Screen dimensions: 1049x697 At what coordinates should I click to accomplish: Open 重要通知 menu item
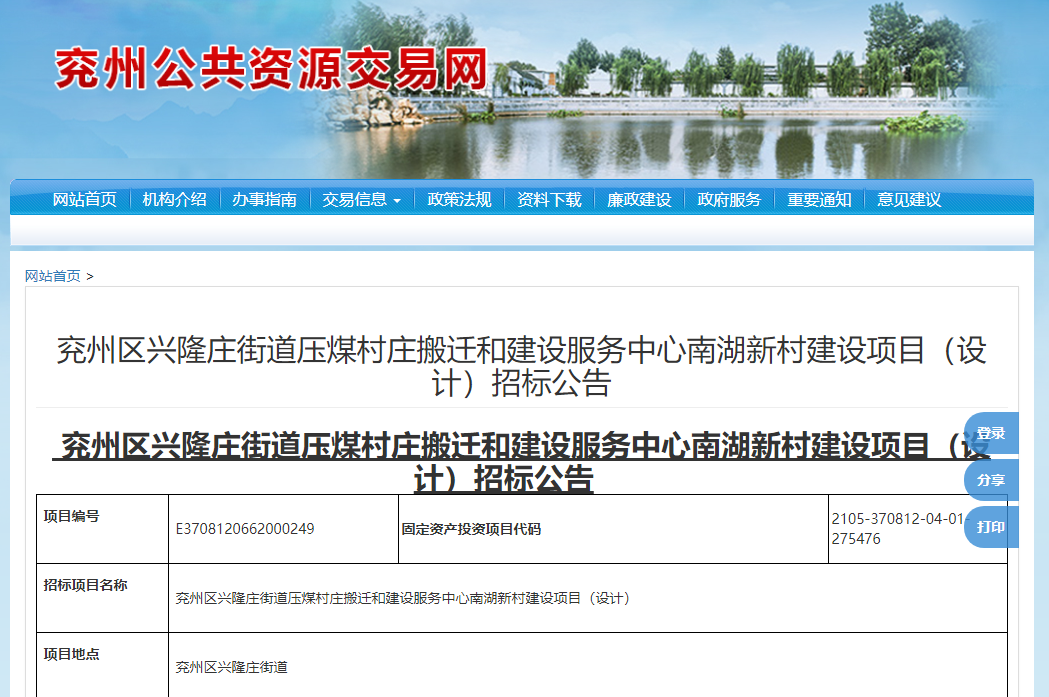pos(820,199)
